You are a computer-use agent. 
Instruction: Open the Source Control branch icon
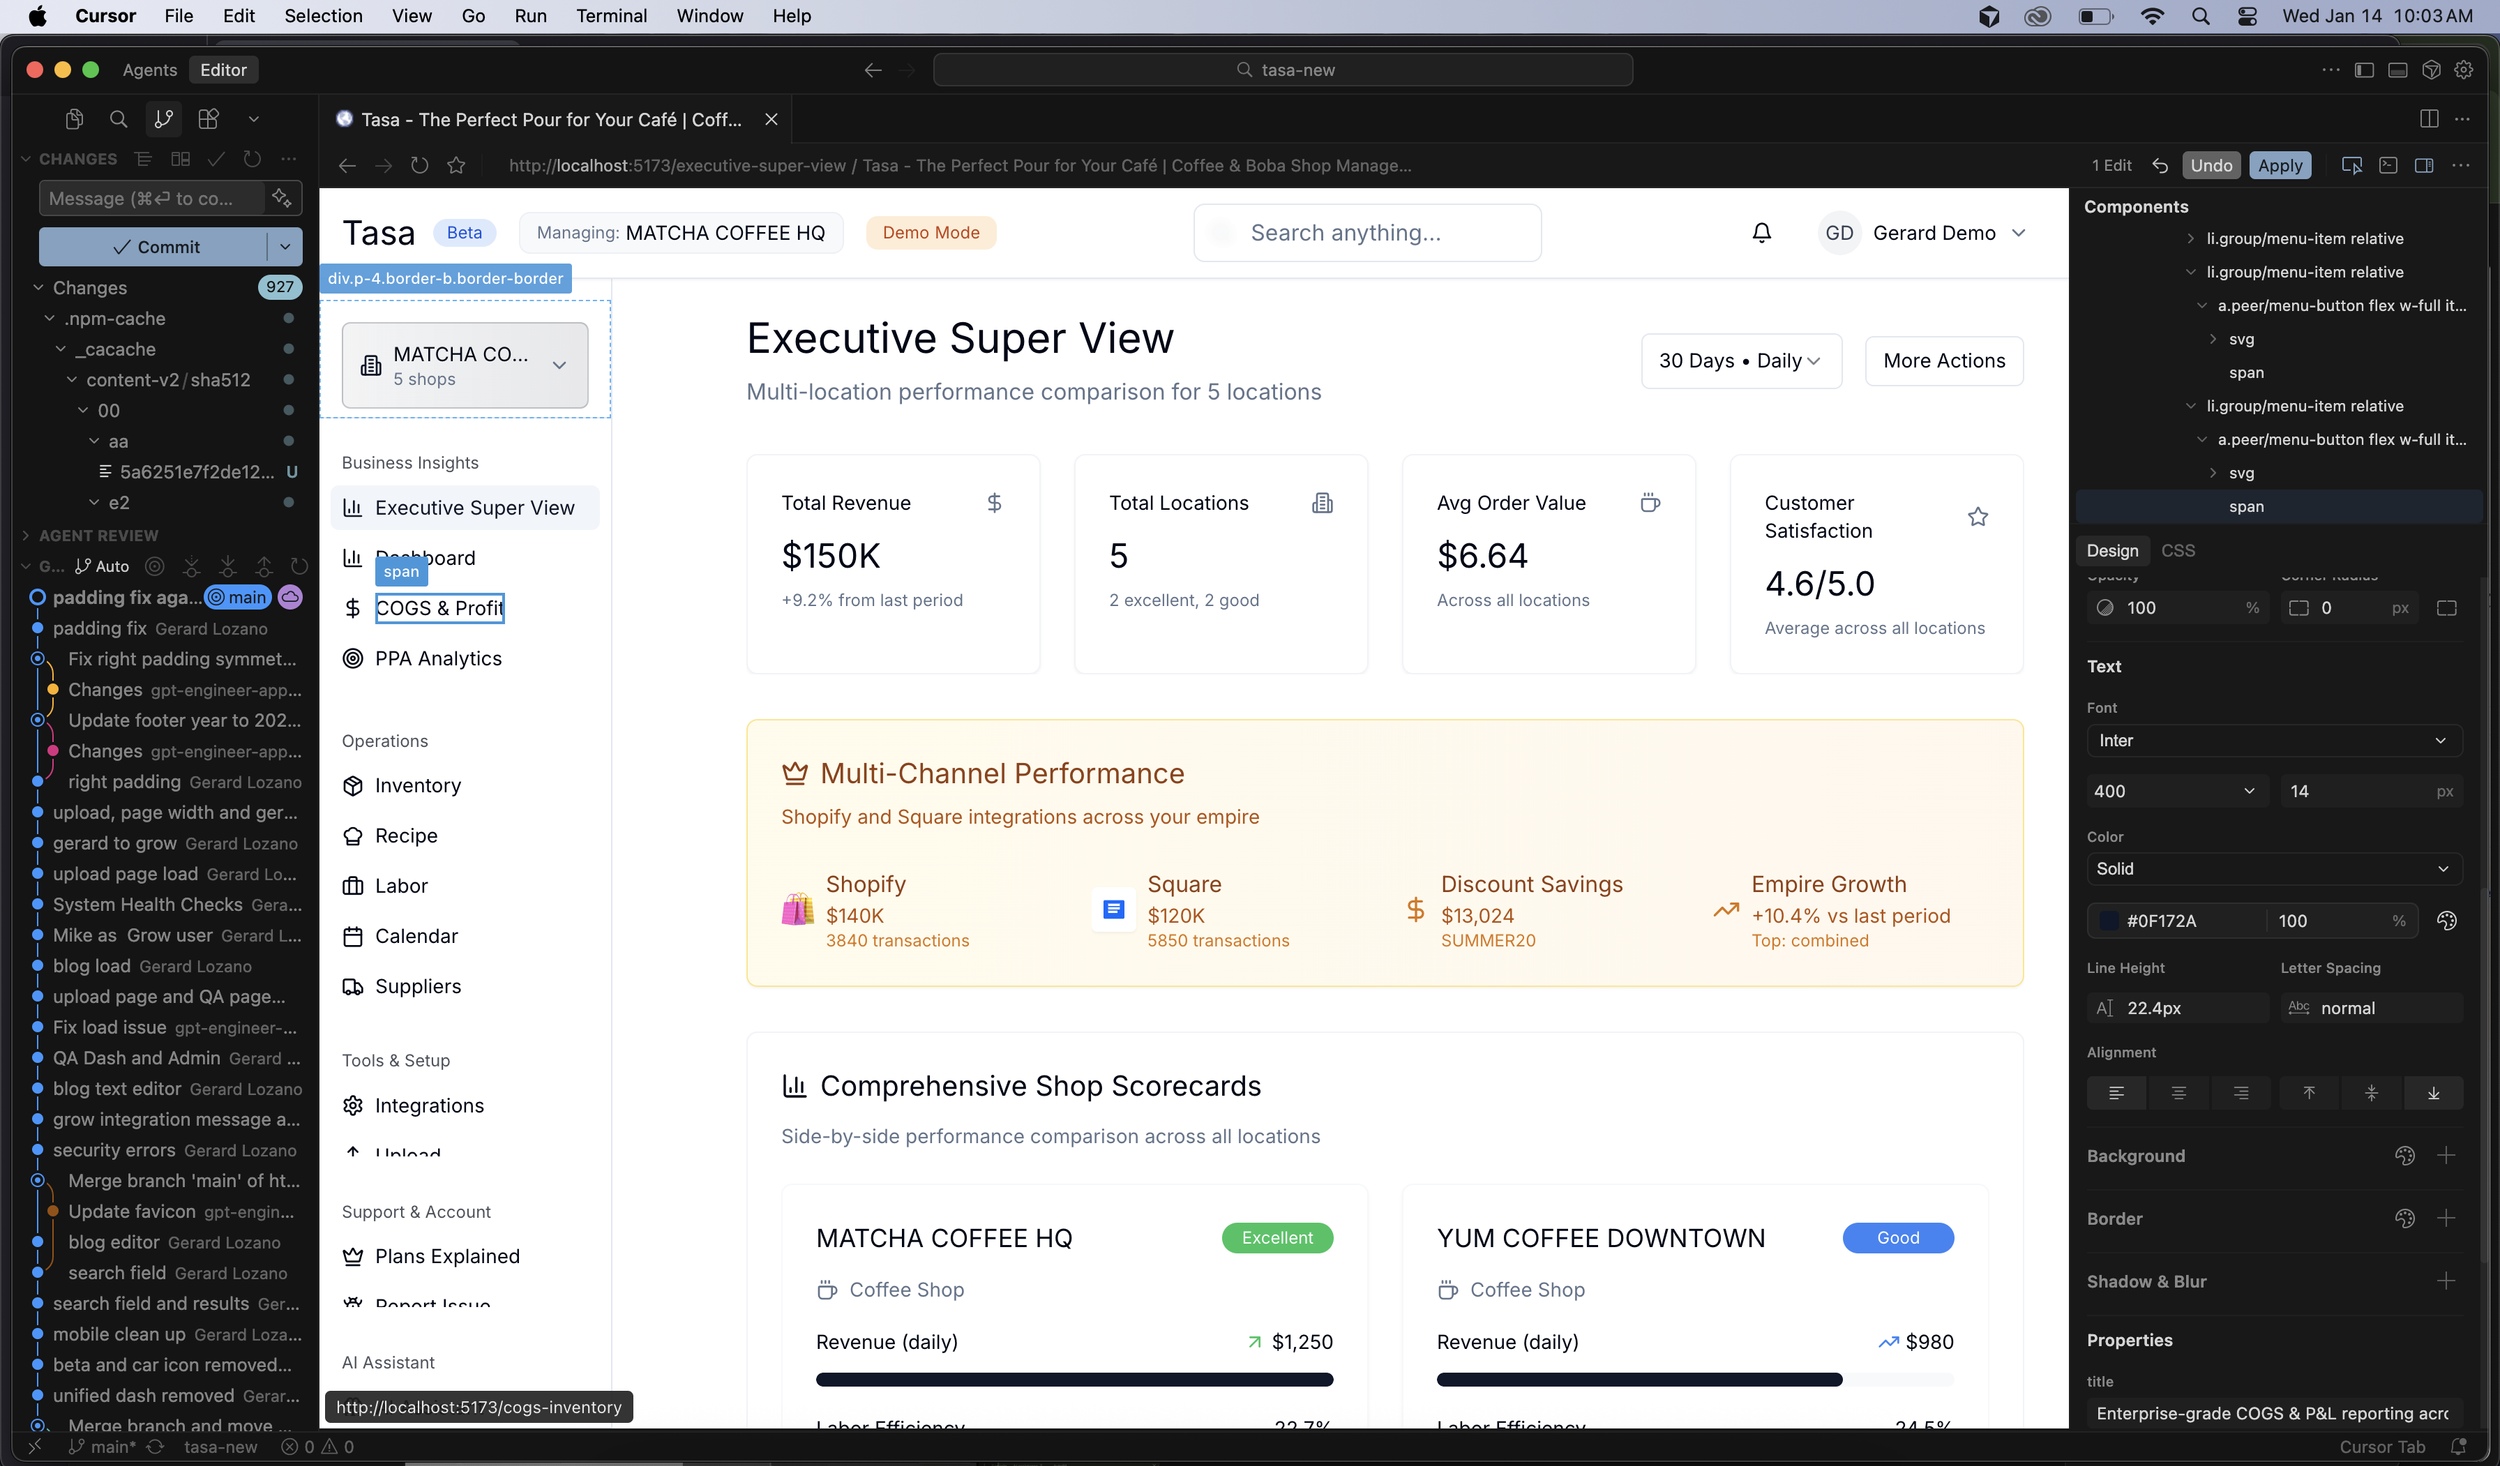tap(163, 119)
